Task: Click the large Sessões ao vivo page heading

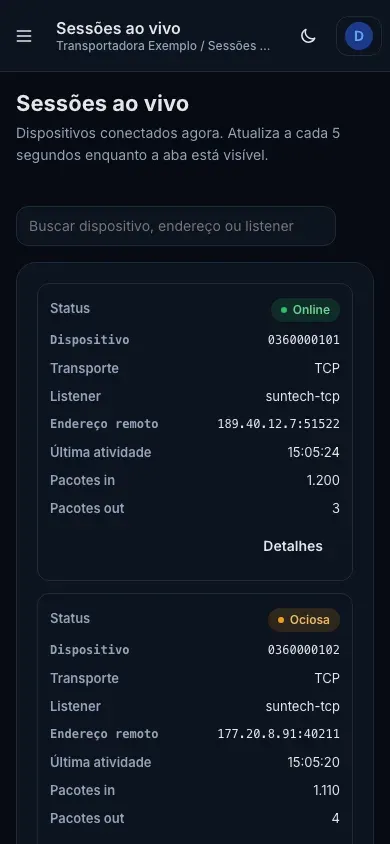Action: (103, 103)
